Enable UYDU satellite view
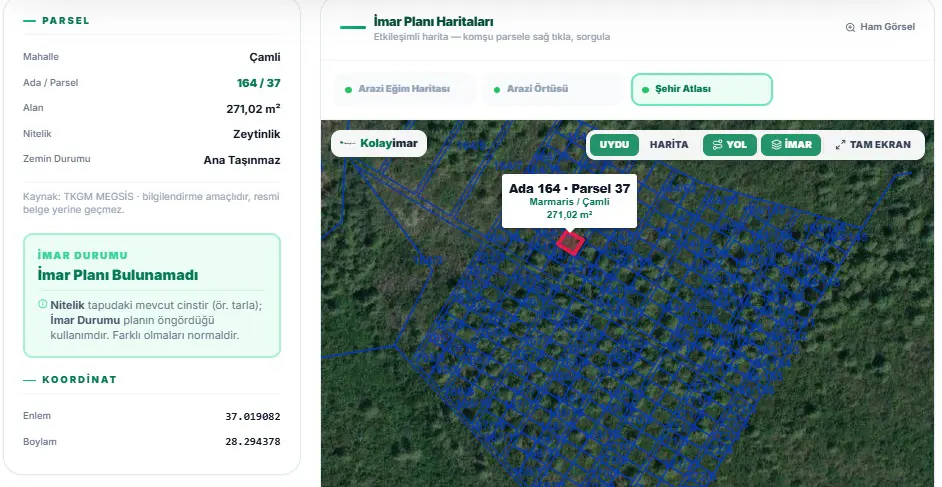Screen dimensions: 942x487 click(614, 145)
